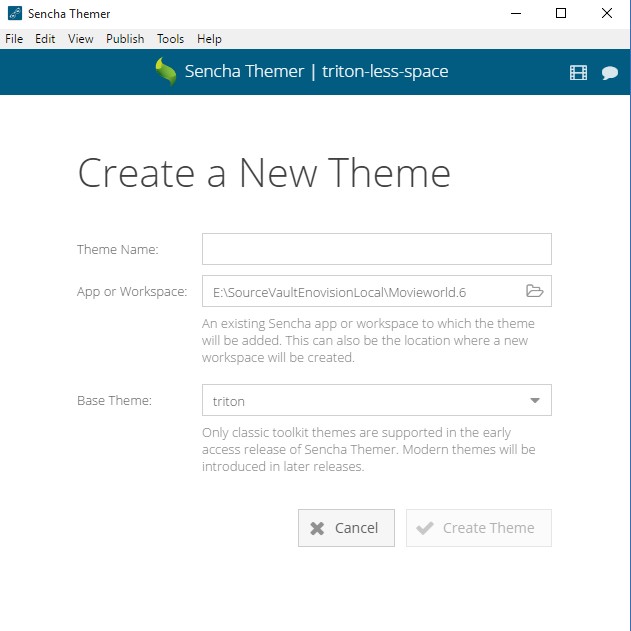The image size is (631, 631).
Task: Open the File menu
Action: [14, 39]
